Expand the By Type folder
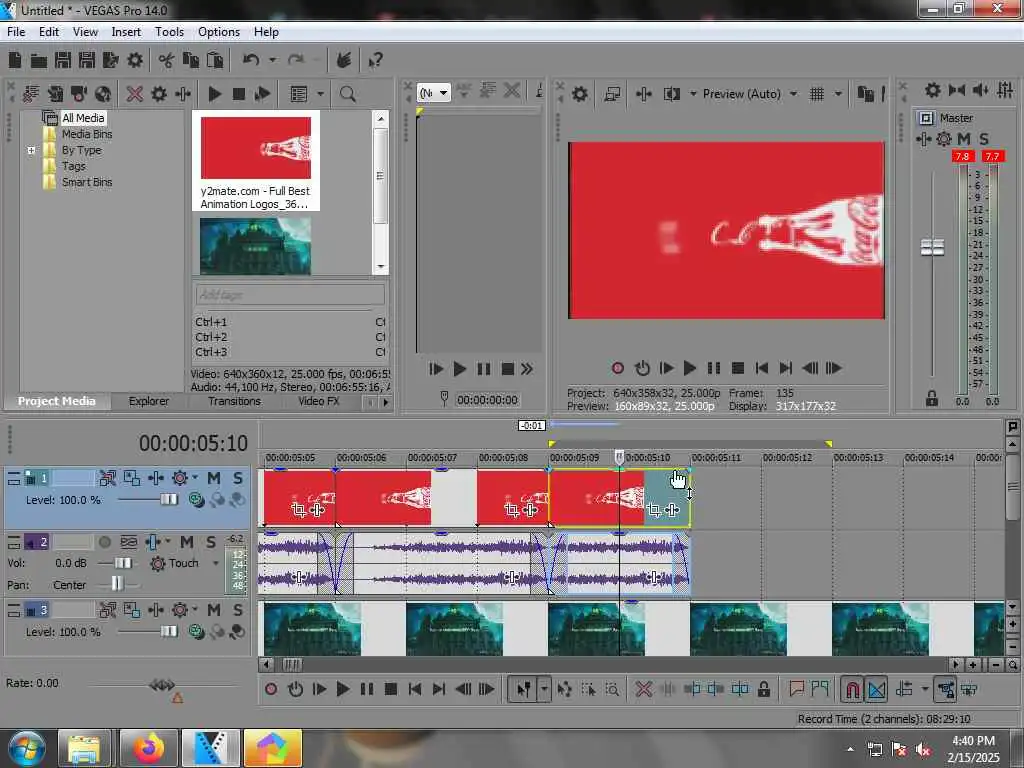Image resolution: width=1024 pixels, height=768 pixels. click(x=31, y=150)
